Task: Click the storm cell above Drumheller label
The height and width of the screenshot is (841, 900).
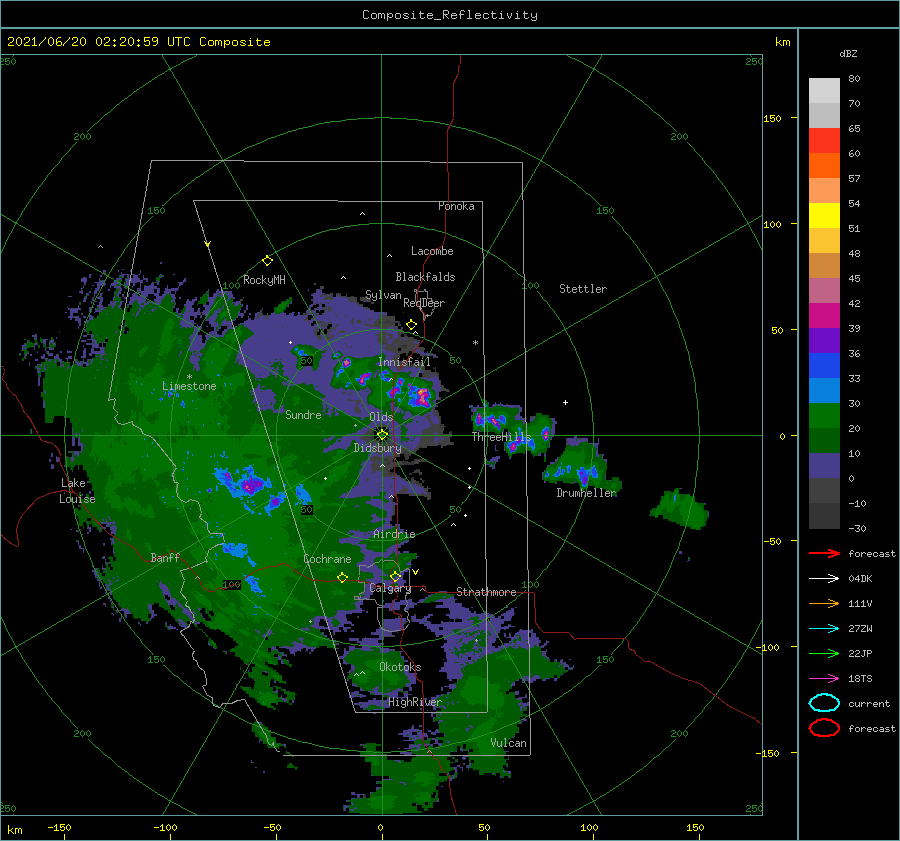Action: (x=580, y=468)
